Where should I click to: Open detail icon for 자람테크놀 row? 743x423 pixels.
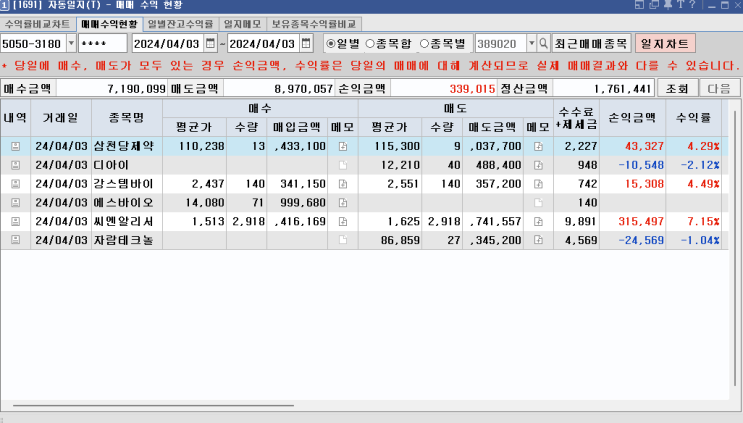(16, 240)
